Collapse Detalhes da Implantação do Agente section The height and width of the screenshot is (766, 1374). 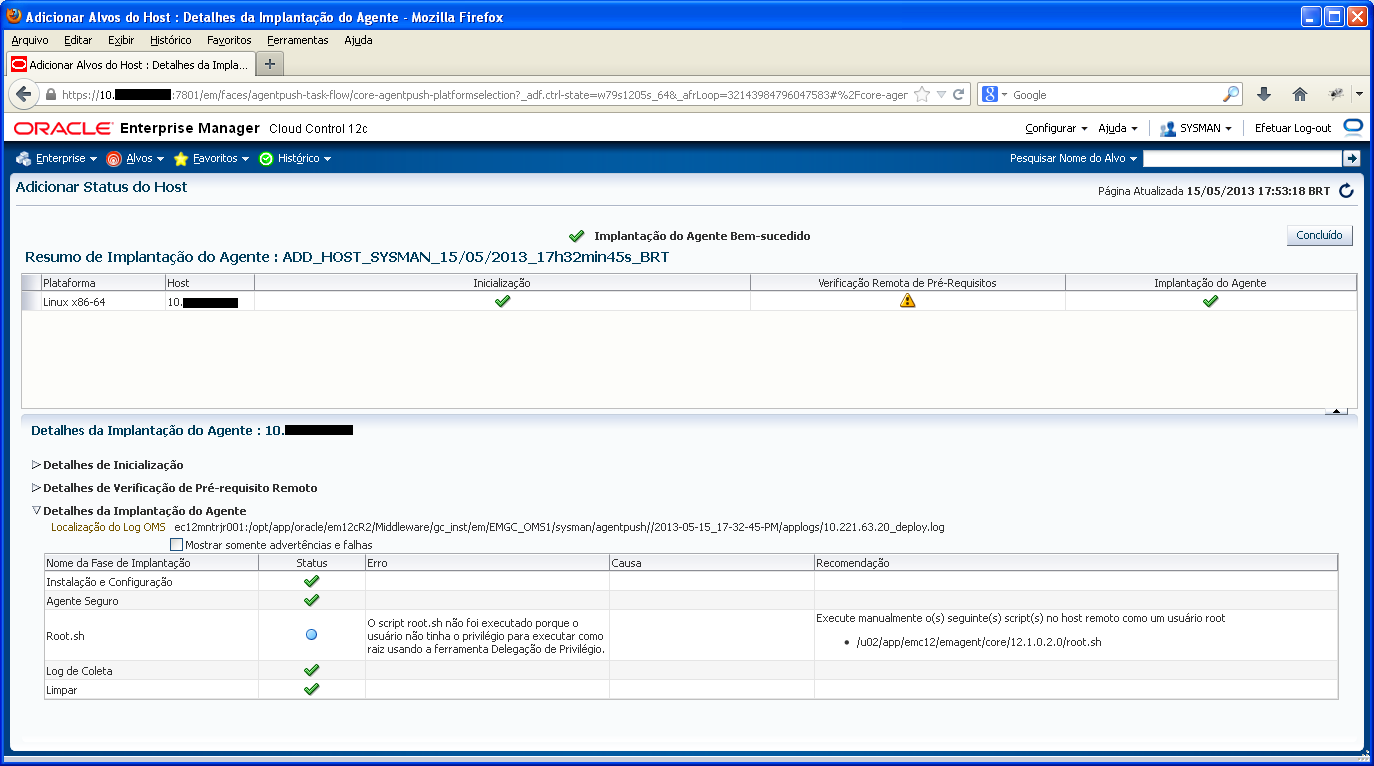click(37, 511)
